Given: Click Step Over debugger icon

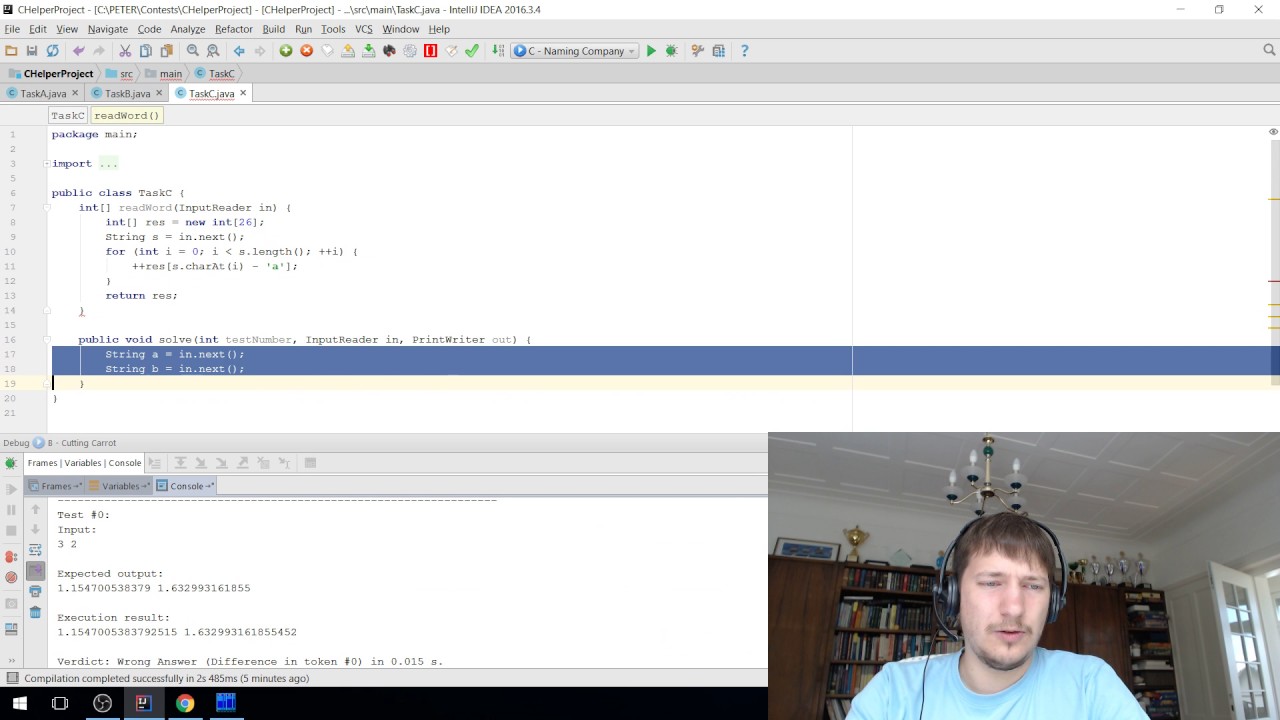Looking at the screenshot, I should tap(180, 463).
